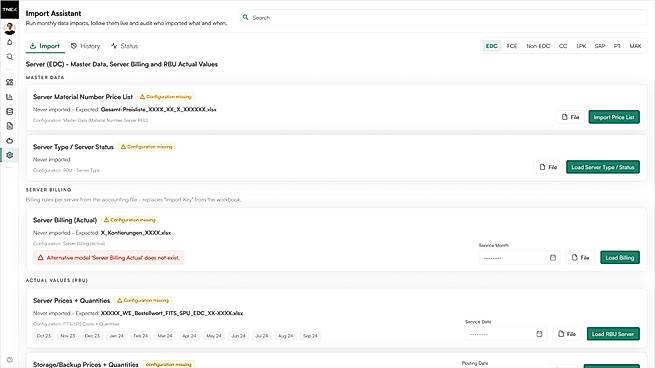Select the MAK category tab

635,46
